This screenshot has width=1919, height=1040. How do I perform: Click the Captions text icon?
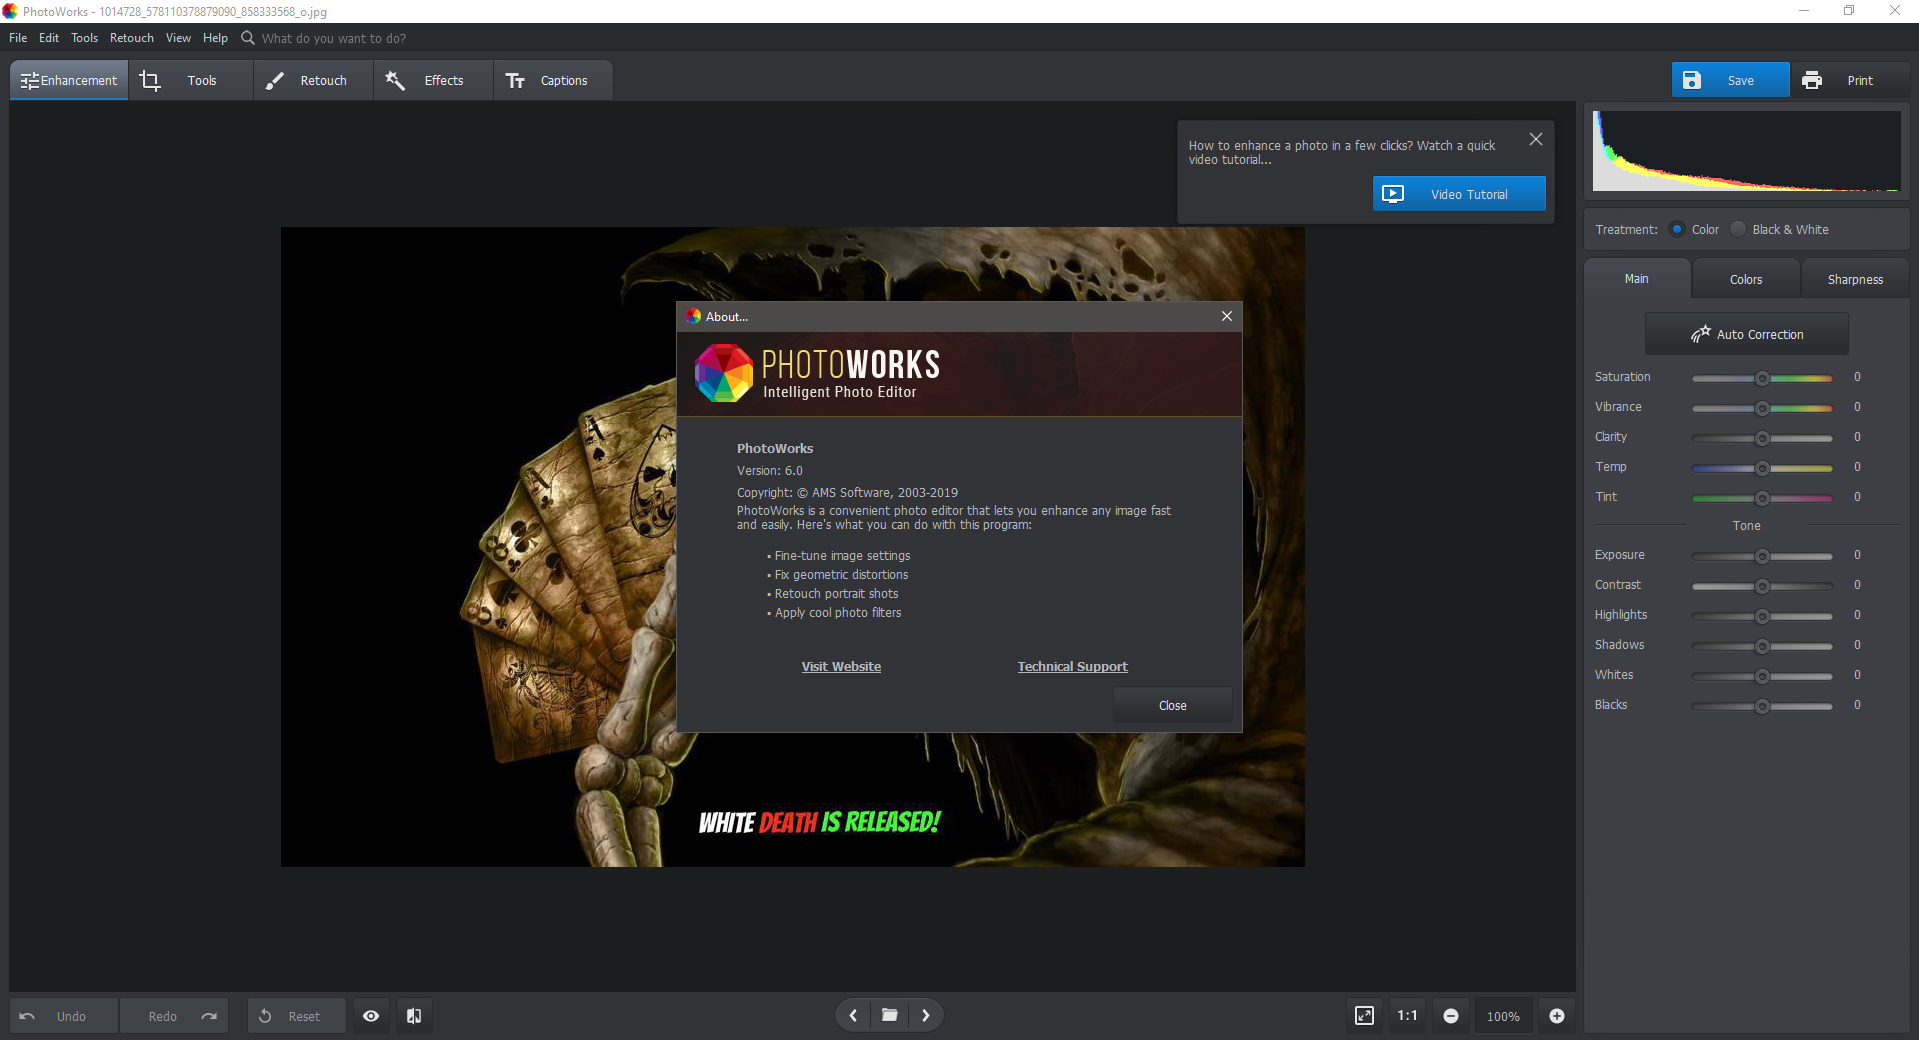coord(515,81)
